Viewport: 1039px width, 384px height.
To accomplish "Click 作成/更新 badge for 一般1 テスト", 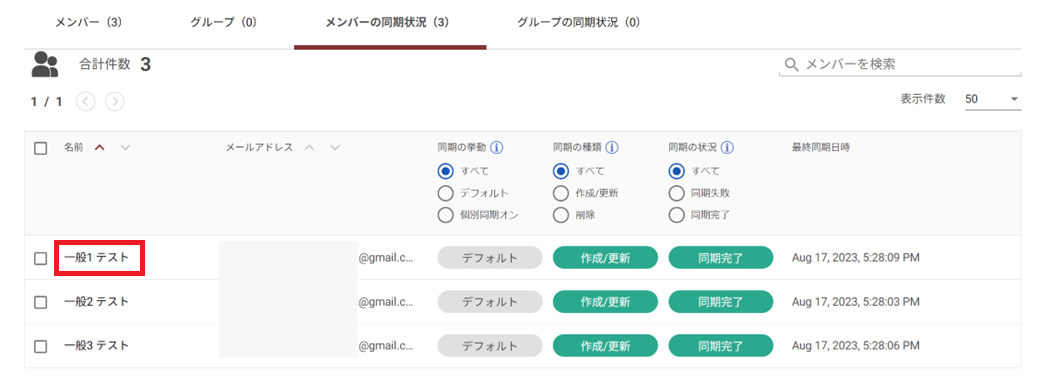I will [x=605, y=258].
